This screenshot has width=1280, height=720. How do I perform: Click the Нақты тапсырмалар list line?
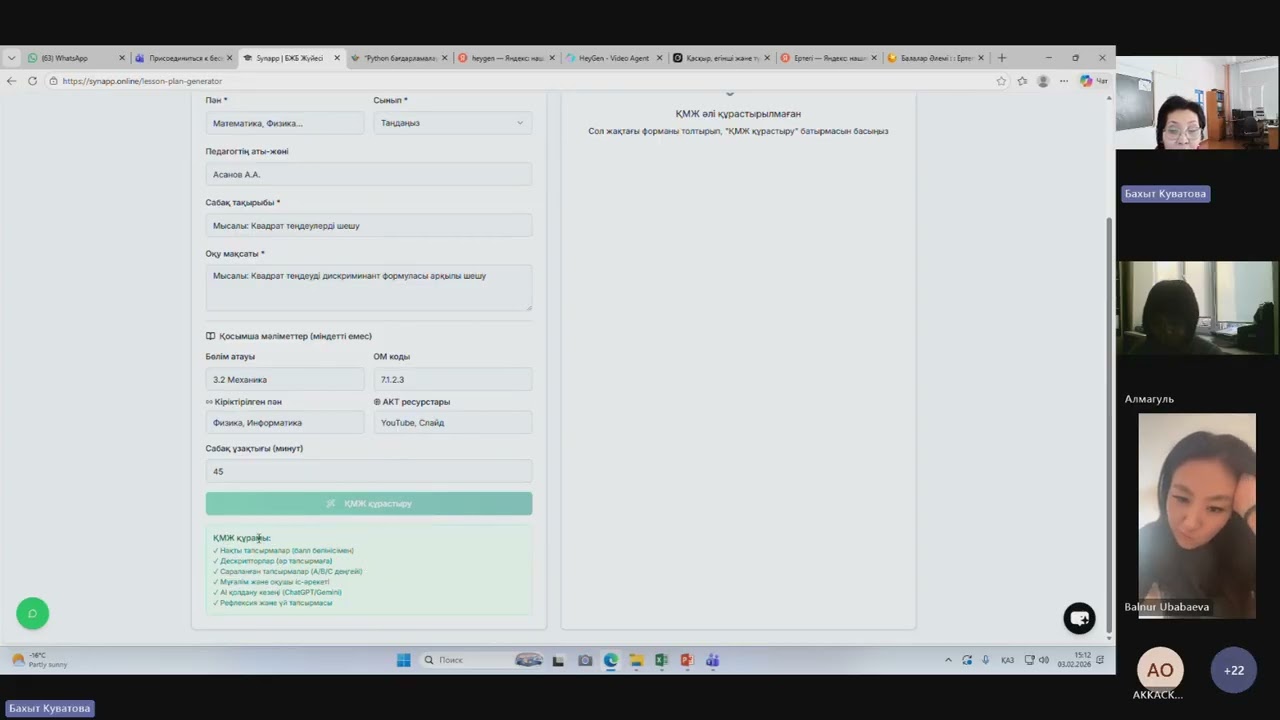point(283,551)
